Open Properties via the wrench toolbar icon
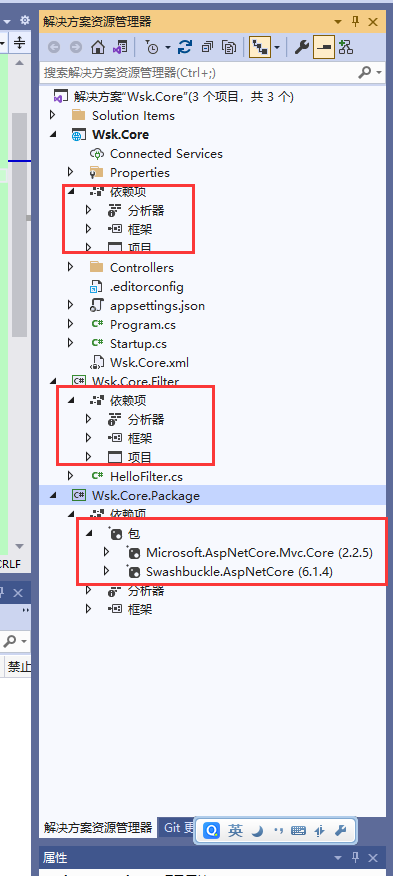Viewport: 393px width, 876px height. click(301, 47)
